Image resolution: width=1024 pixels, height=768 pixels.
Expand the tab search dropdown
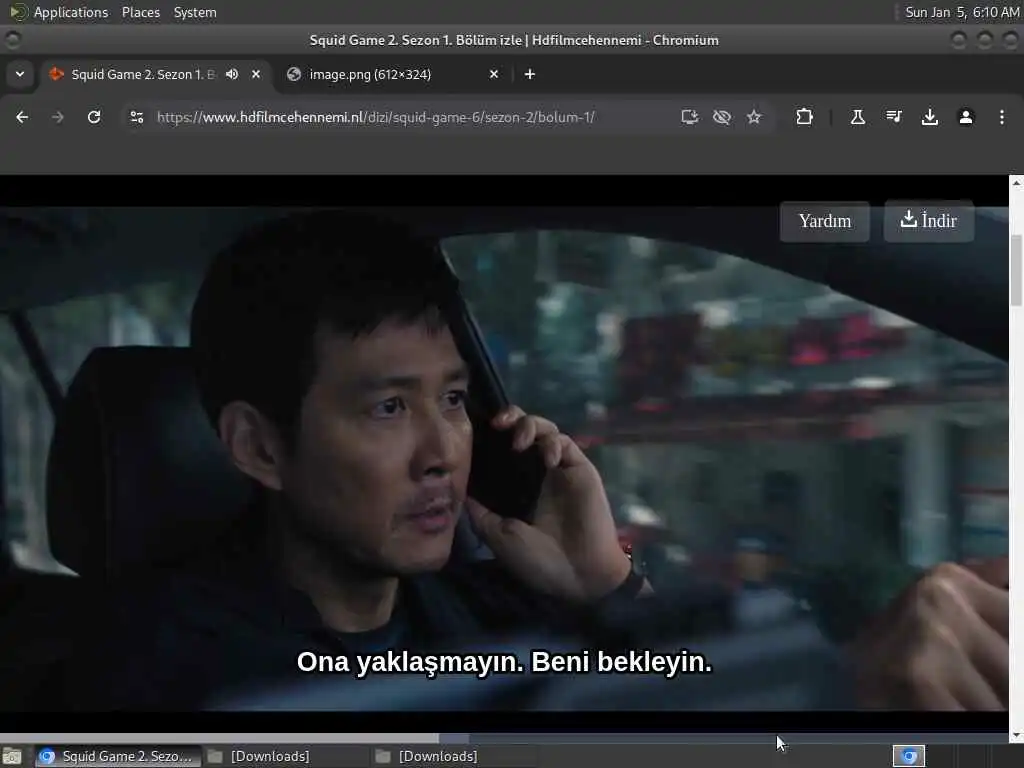point(20,74)
